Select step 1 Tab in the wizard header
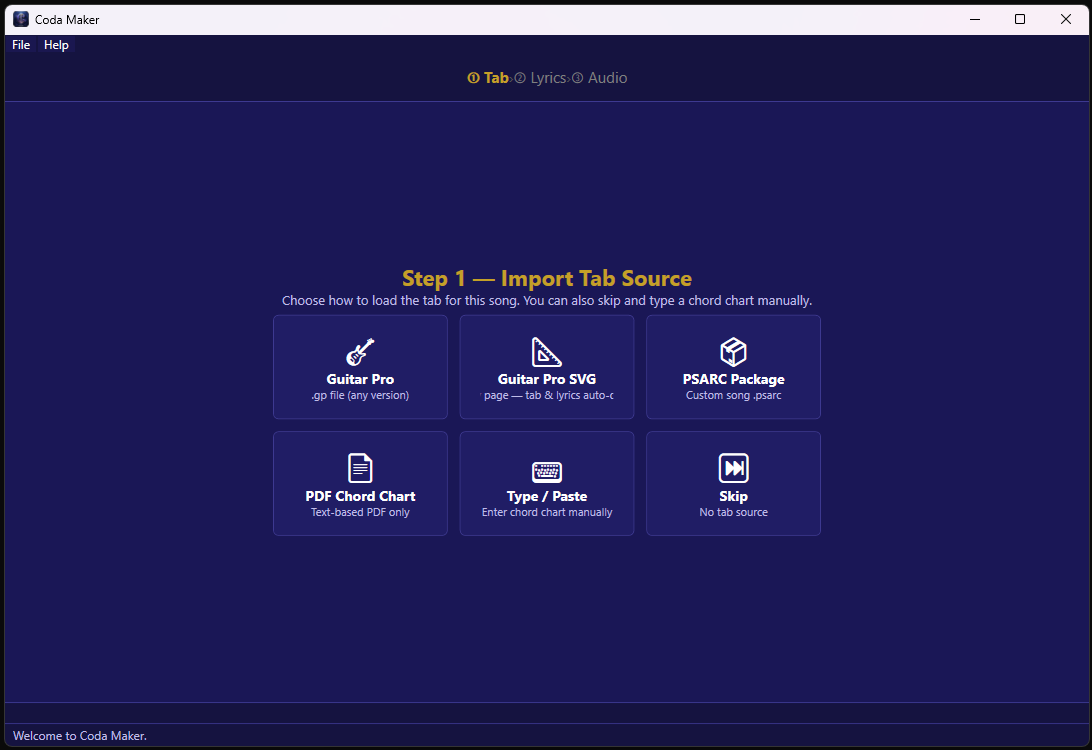 488,78
